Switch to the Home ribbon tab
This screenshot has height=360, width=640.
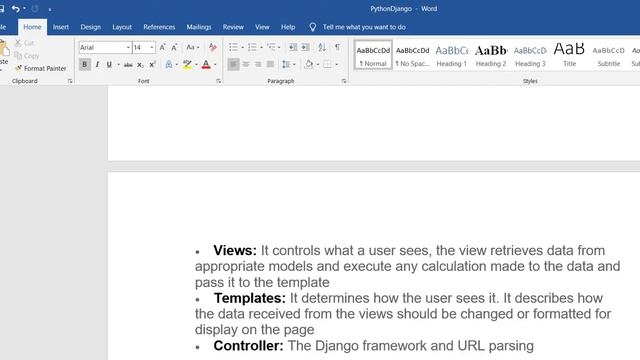[x=32, y=27]
